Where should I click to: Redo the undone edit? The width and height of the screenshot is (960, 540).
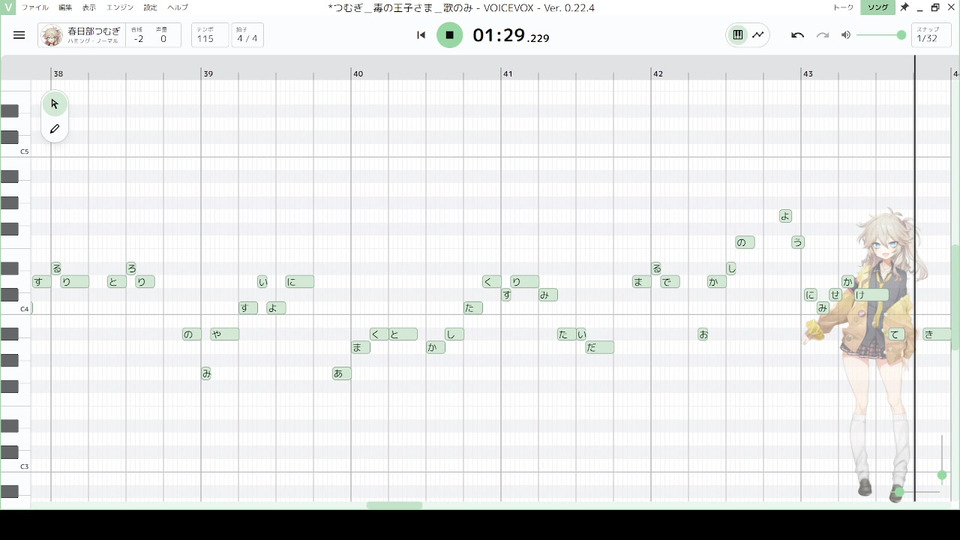point(822,35)
